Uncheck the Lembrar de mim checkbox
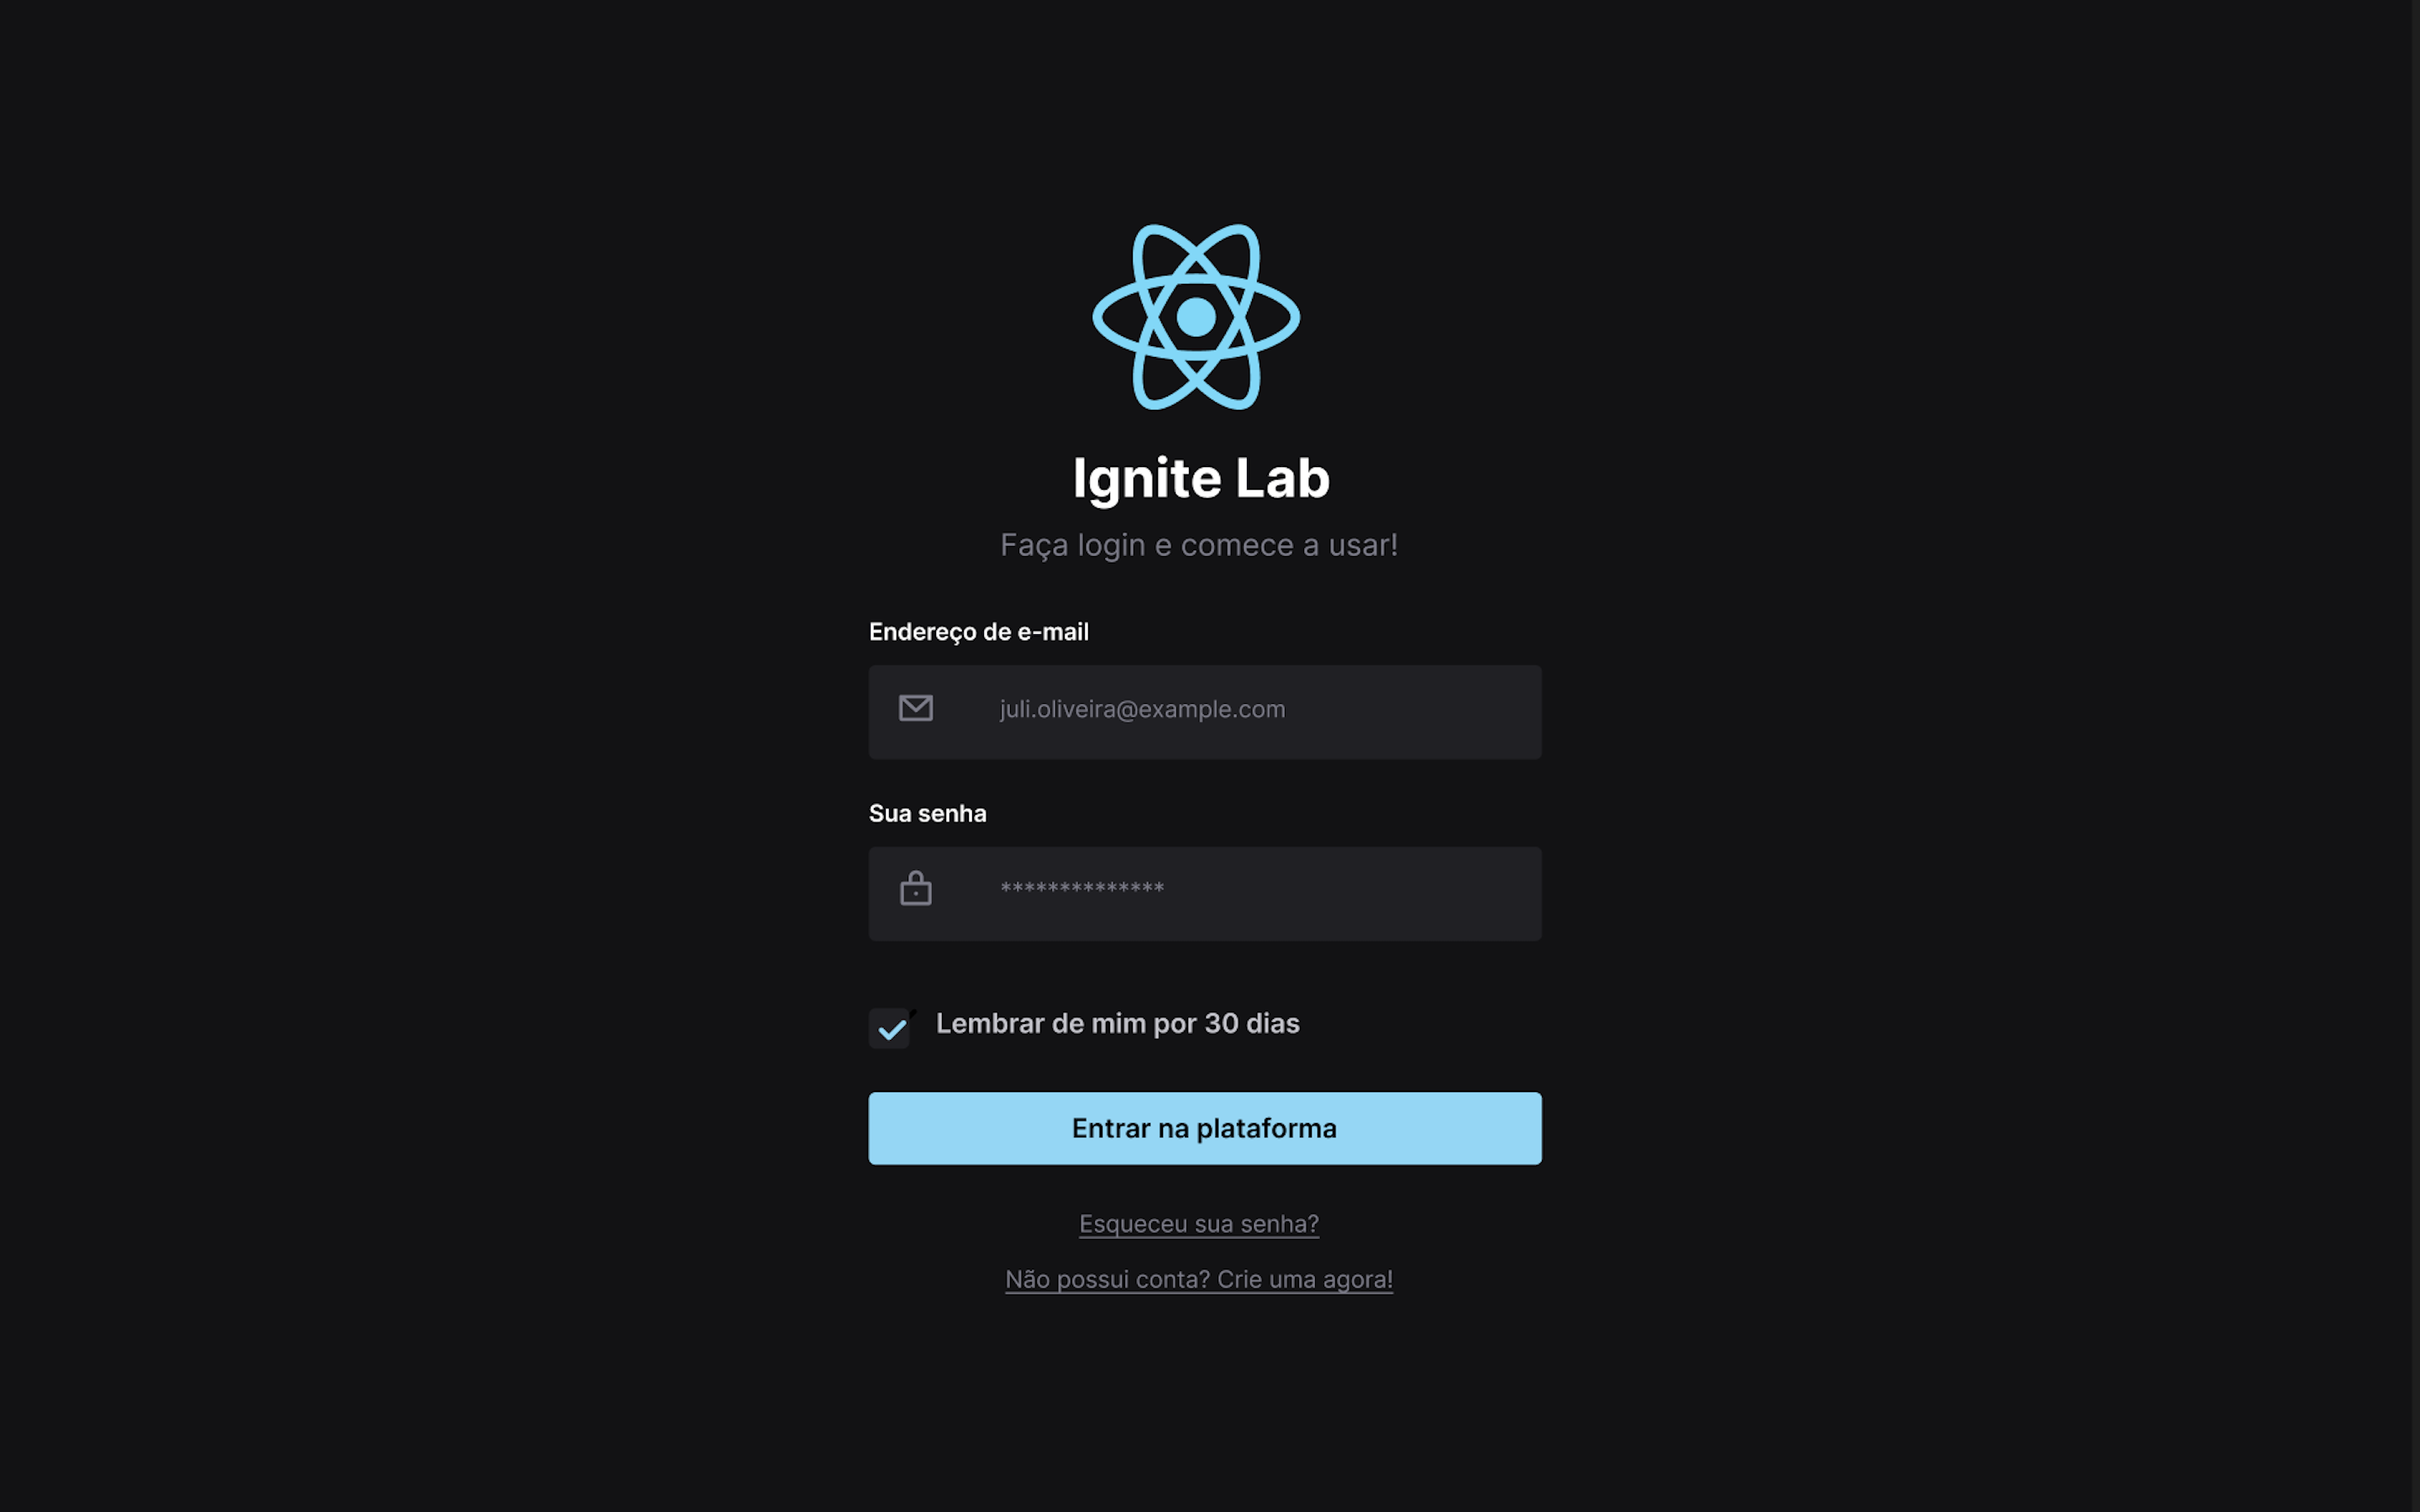Image resolution: width=2420 pixels, height=1512 pixels. click(x=889, y=1027)
